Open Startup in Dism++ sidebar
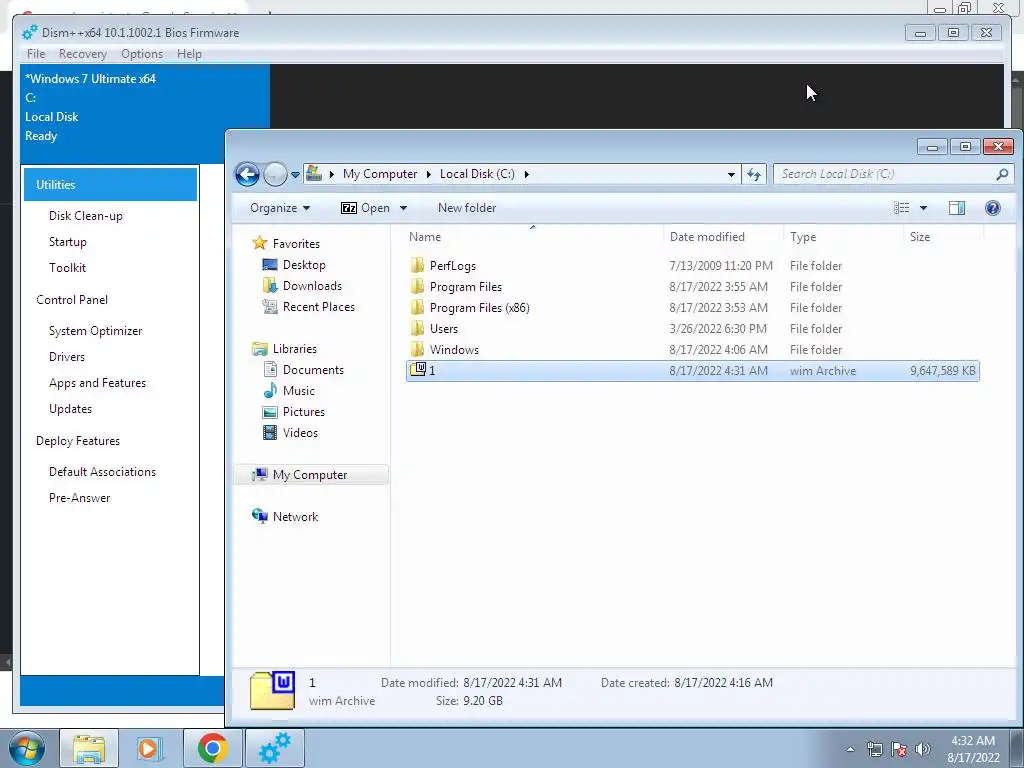Viewport: 1024px width, 768px height. [67, 242]
